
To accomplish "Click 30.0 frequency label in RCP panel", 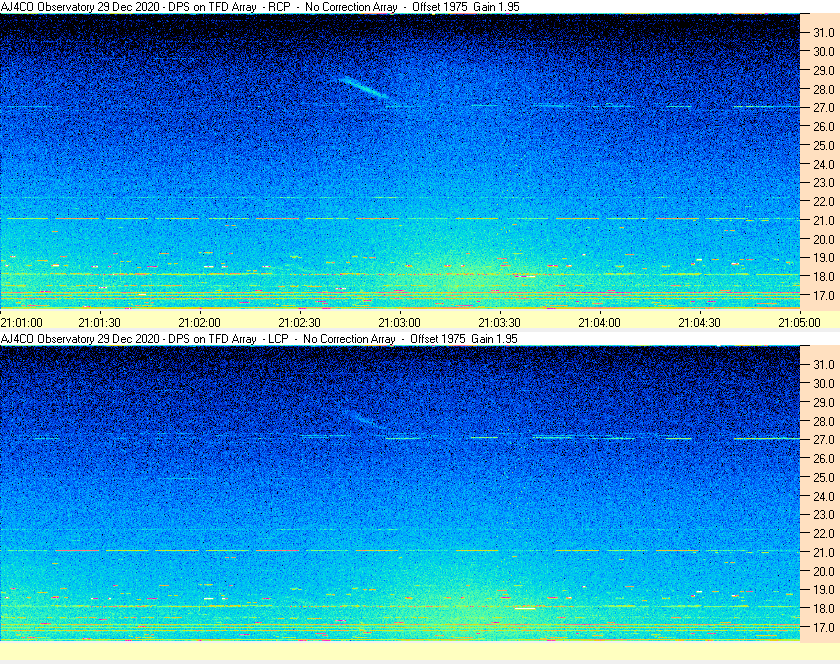I will pos(824,51).
